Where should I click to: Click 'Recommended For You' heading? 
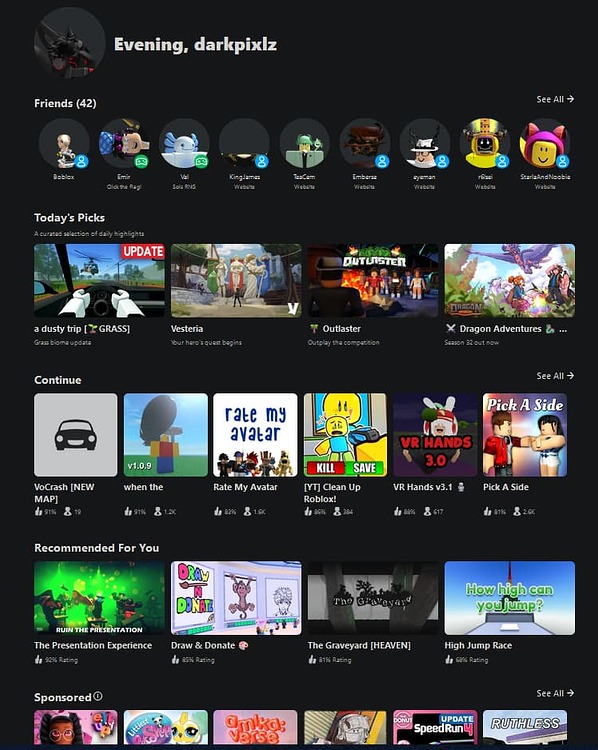click(97, 548)
